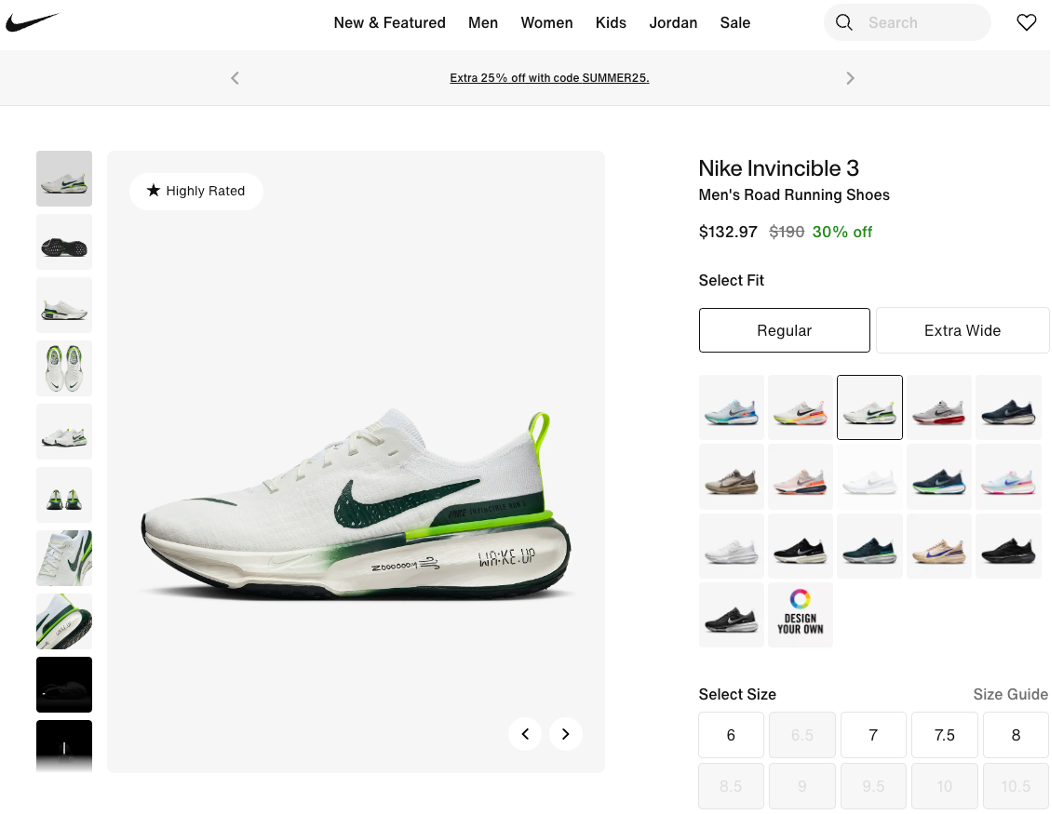Select Regular fit
The height and width of the screenshot is (814, 1052).
click(784, 330)
